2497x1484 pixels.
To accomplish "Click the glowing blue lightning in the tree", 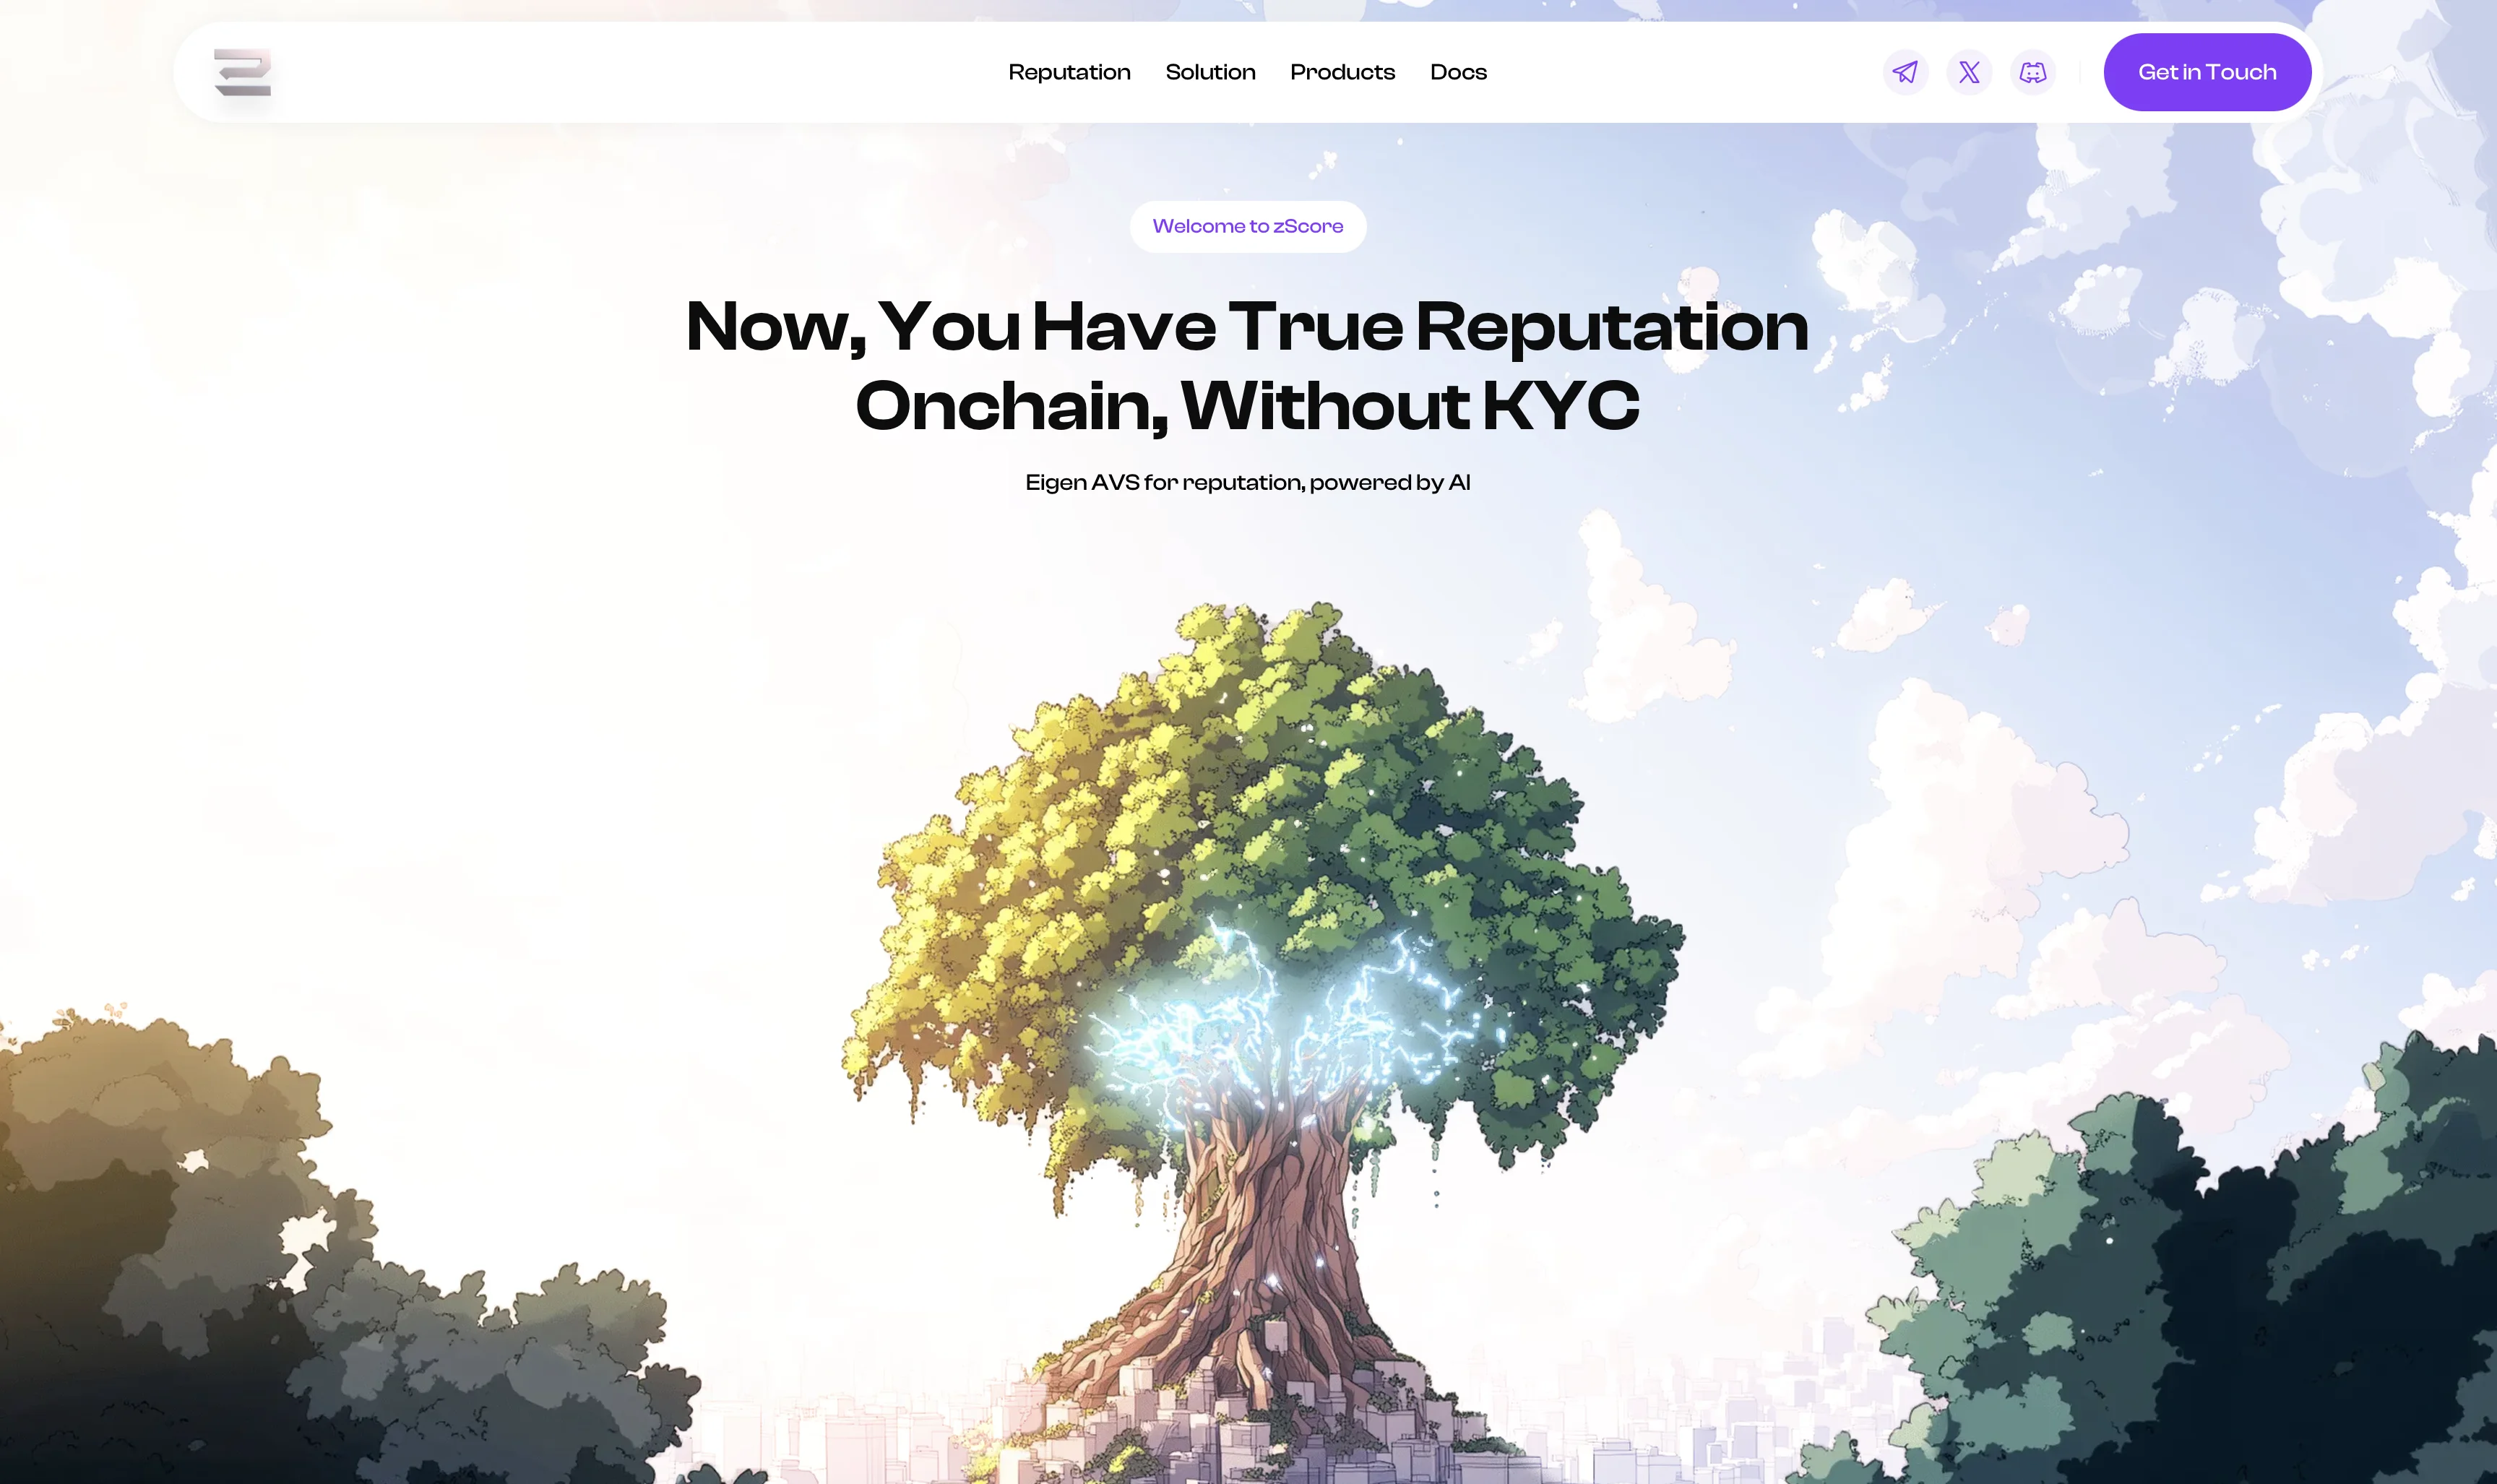I will 1290,1020.
